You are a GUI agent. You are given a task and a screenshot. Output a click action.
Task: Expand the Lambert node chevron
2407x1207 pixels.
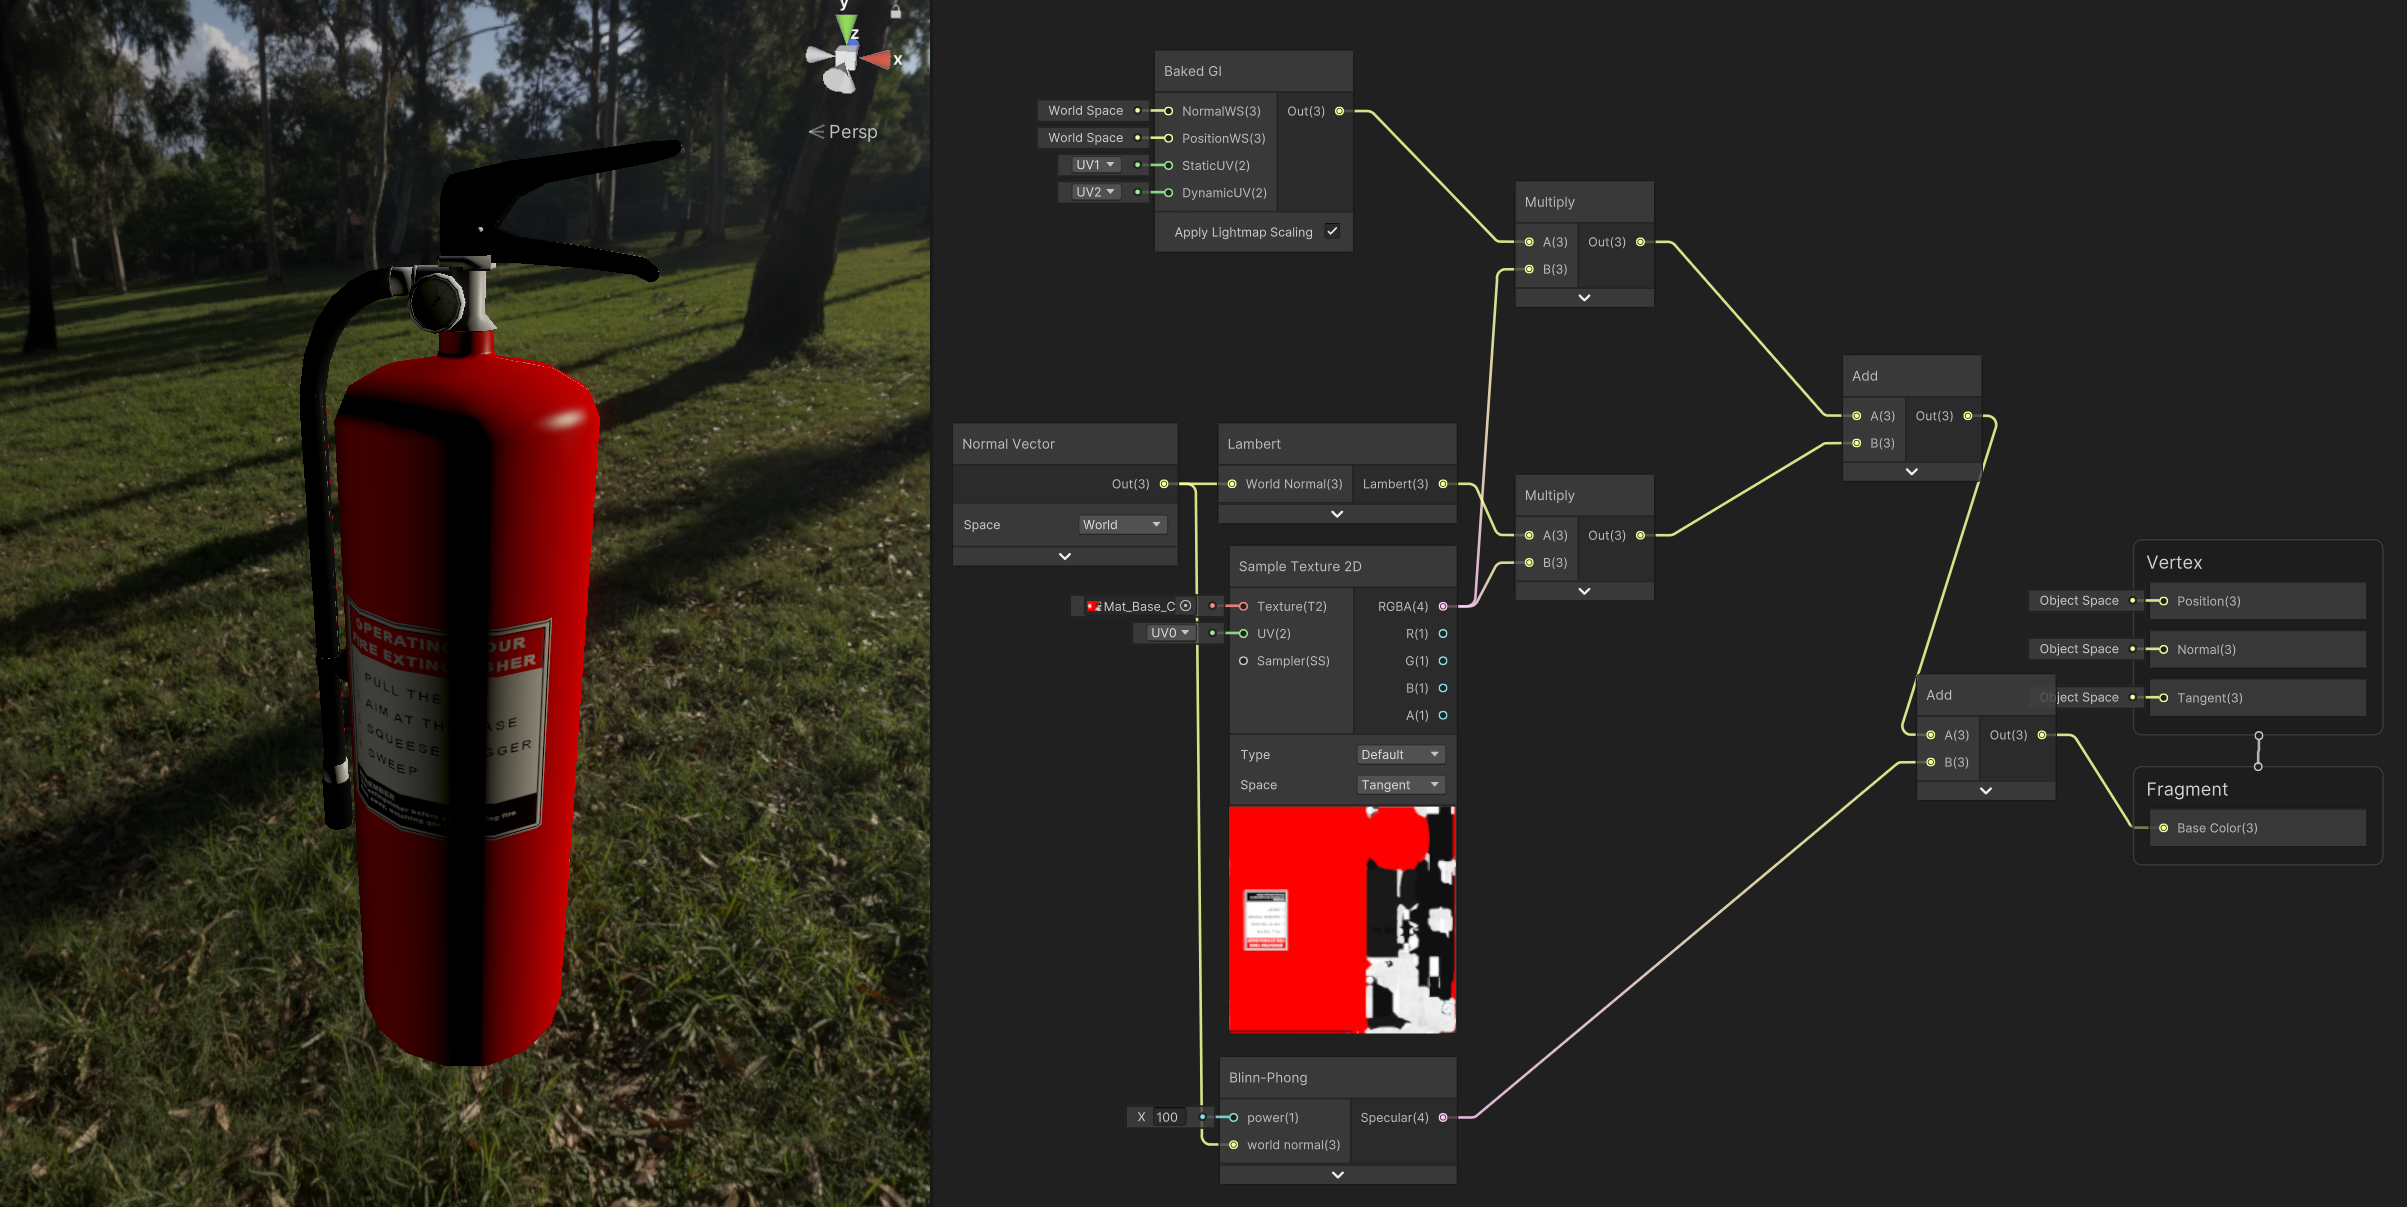[1337, 514]
